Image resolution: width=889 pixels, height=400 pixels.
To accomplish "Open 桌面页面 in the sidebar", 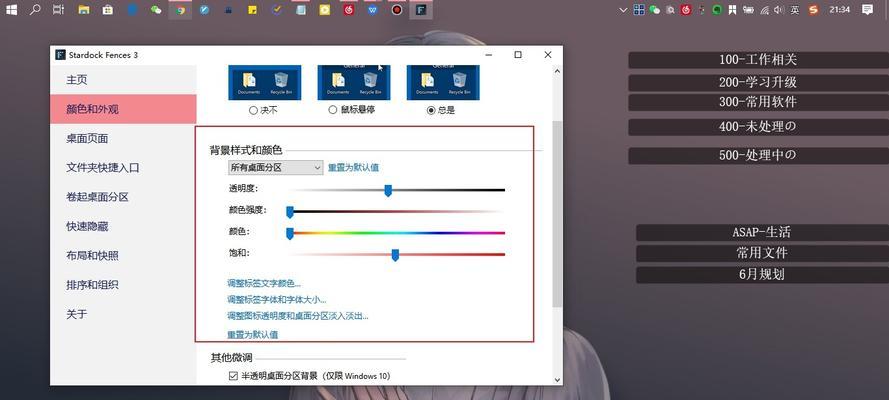I will point(123,138).
